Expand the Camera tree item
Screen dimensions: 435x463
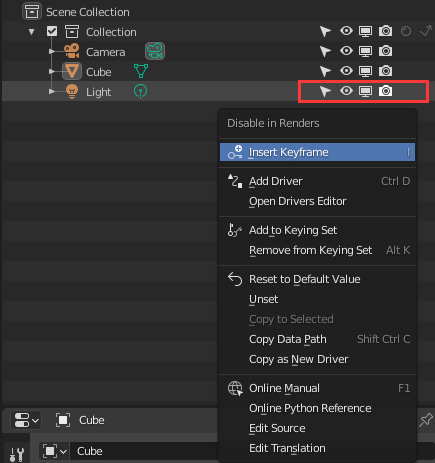pos(52,51)
